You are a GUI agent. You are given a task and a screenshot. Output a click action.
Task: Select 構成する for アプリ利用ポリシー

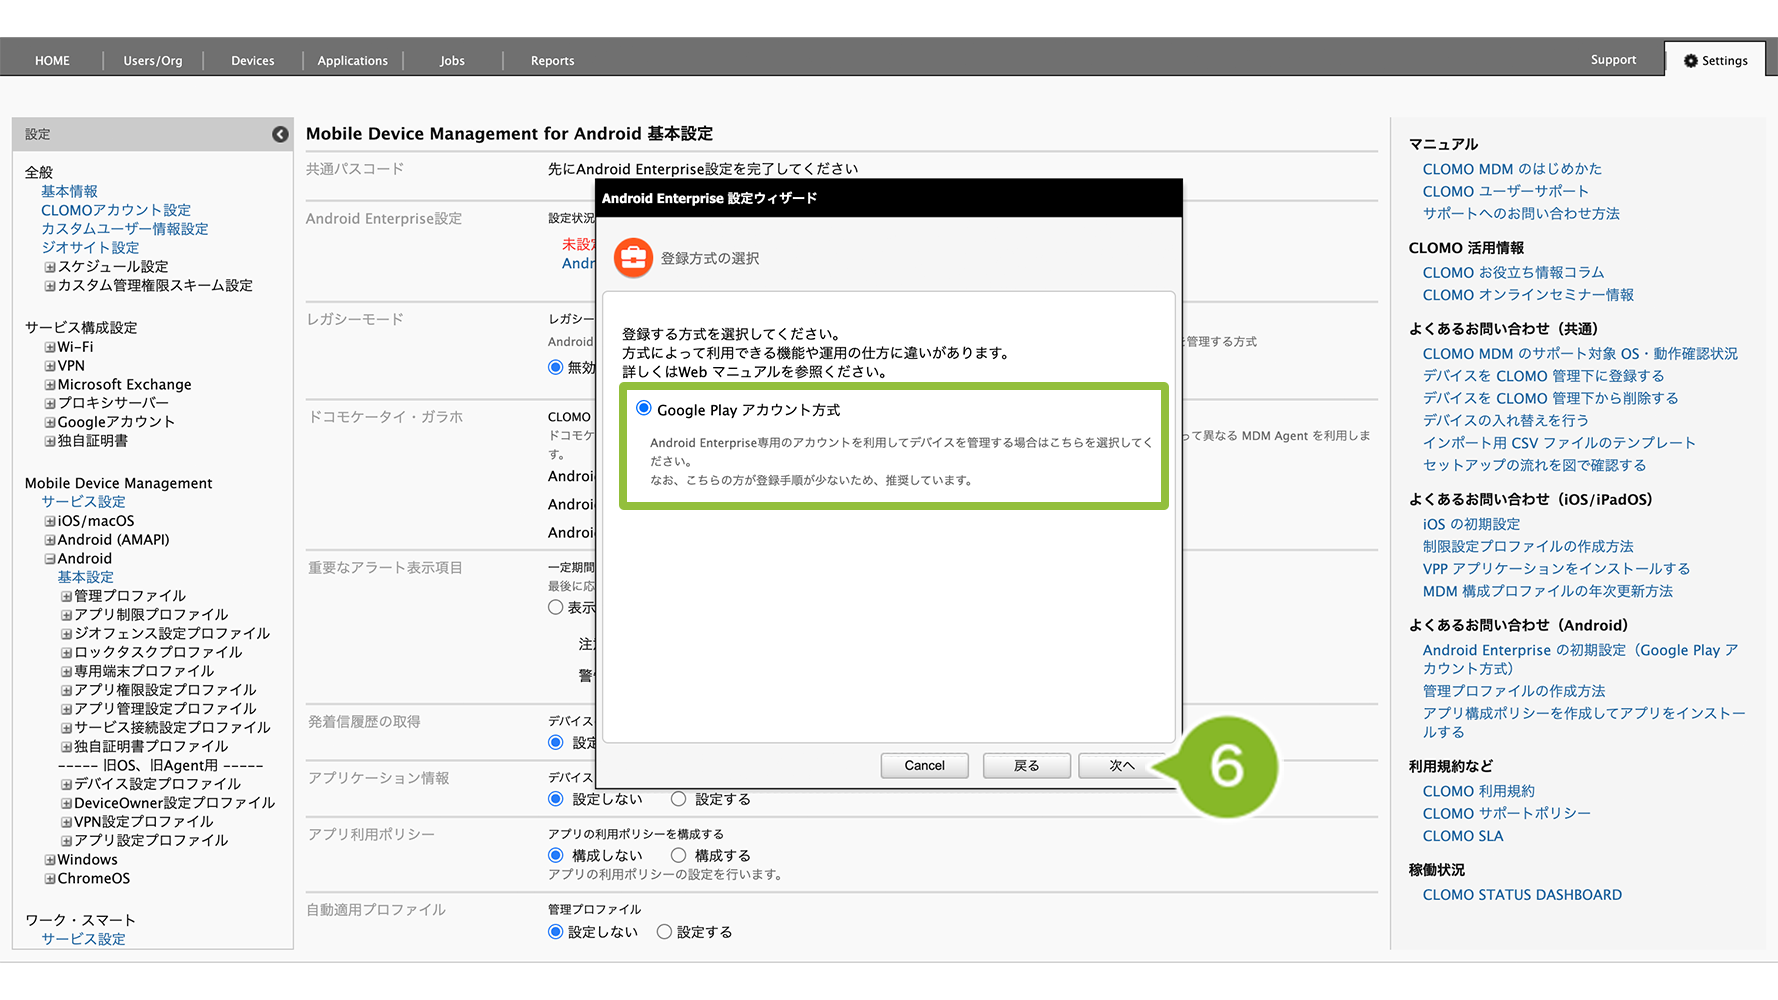coord(679,855)
